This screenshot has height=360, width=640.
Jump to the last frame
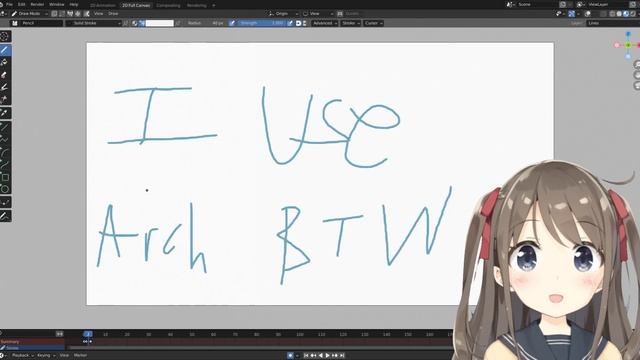click(342, 356)
